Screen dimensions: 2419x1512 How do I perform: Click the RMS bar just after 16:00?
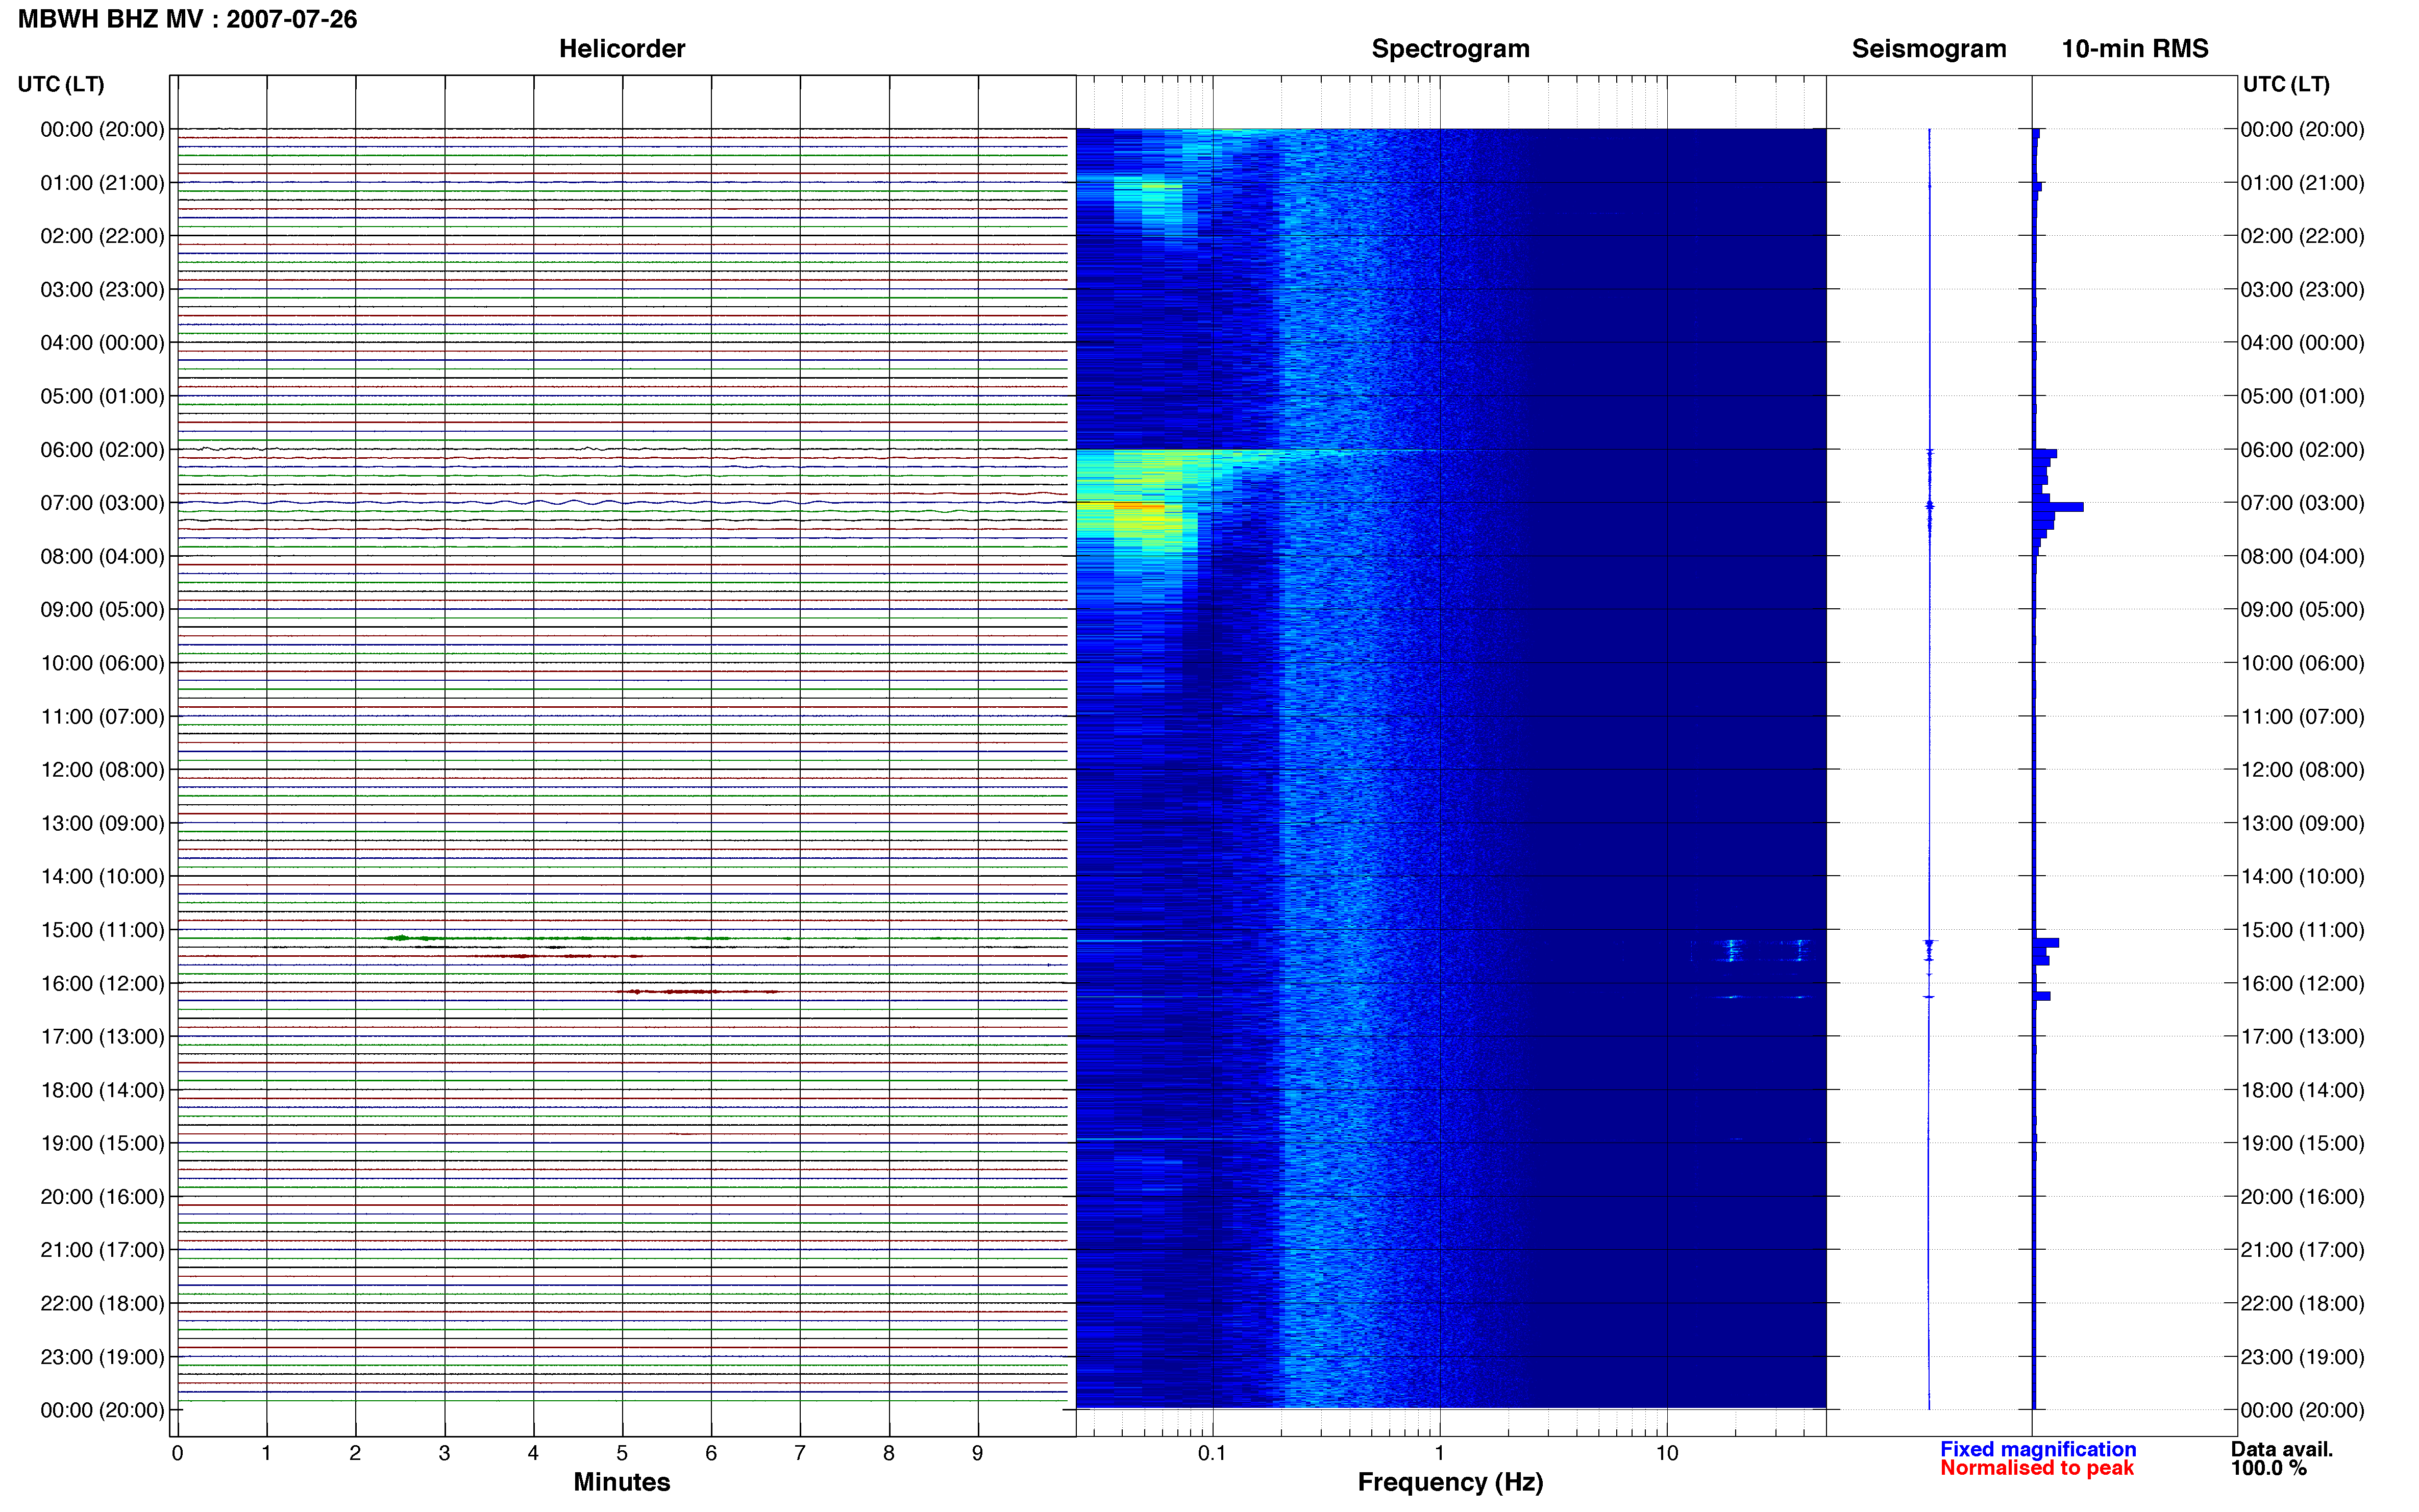pyautogui.click(x=2042, y=996)
